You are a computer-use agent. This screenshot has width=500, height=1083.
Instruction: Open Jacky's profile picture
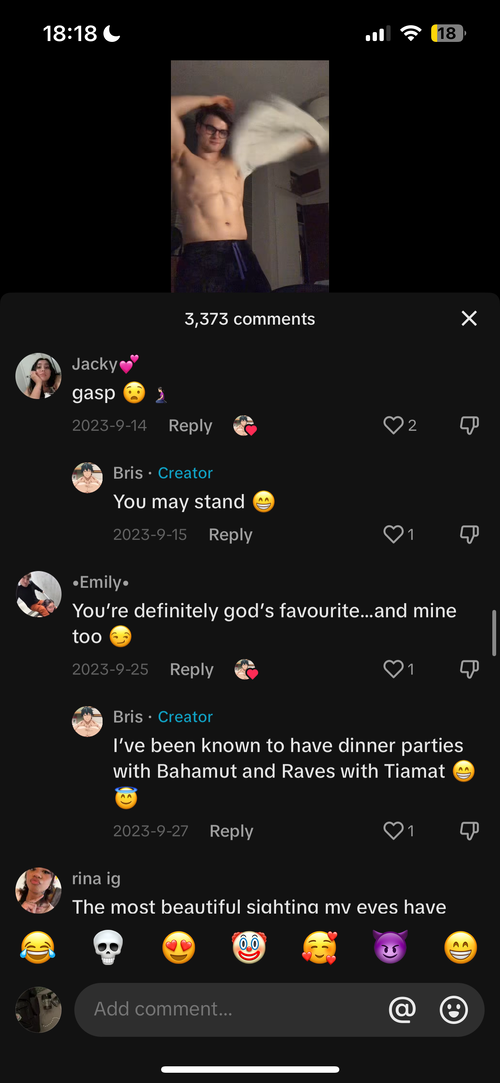pyautogui.click(x=38, y=376)
